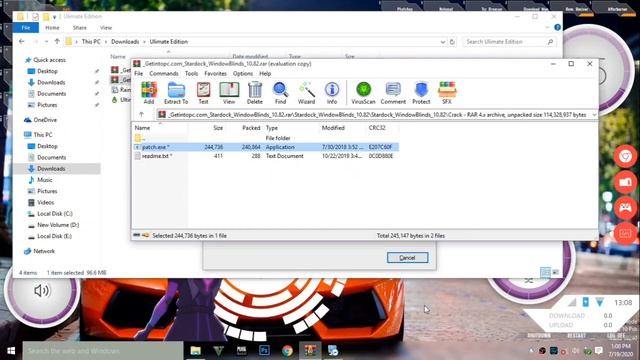
Task: Click the Delete trash icon
Action: coord(255,93)
